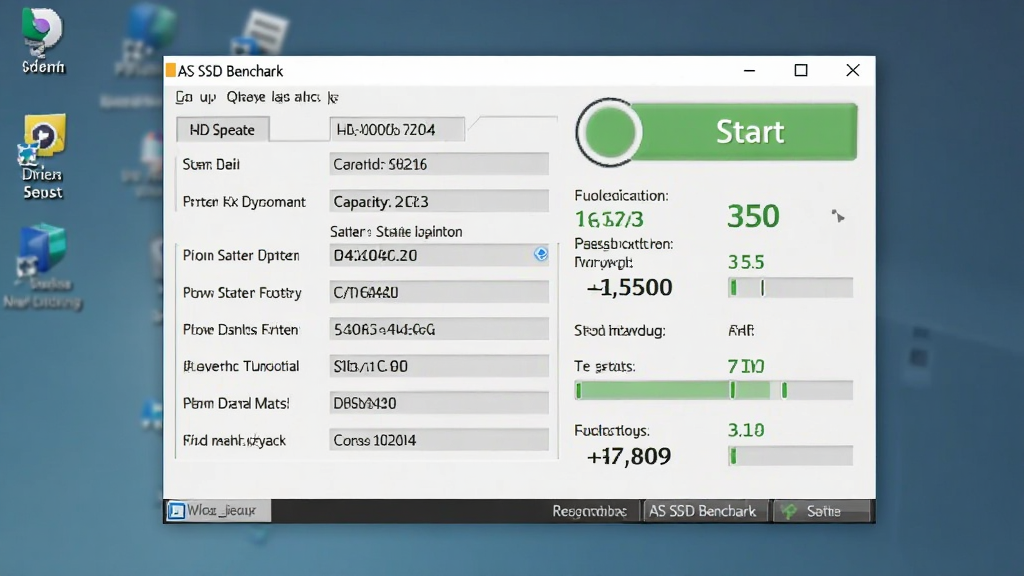Open the blue cube desktop icon
Screen dimensions: 1024x576
coord(42,266)
